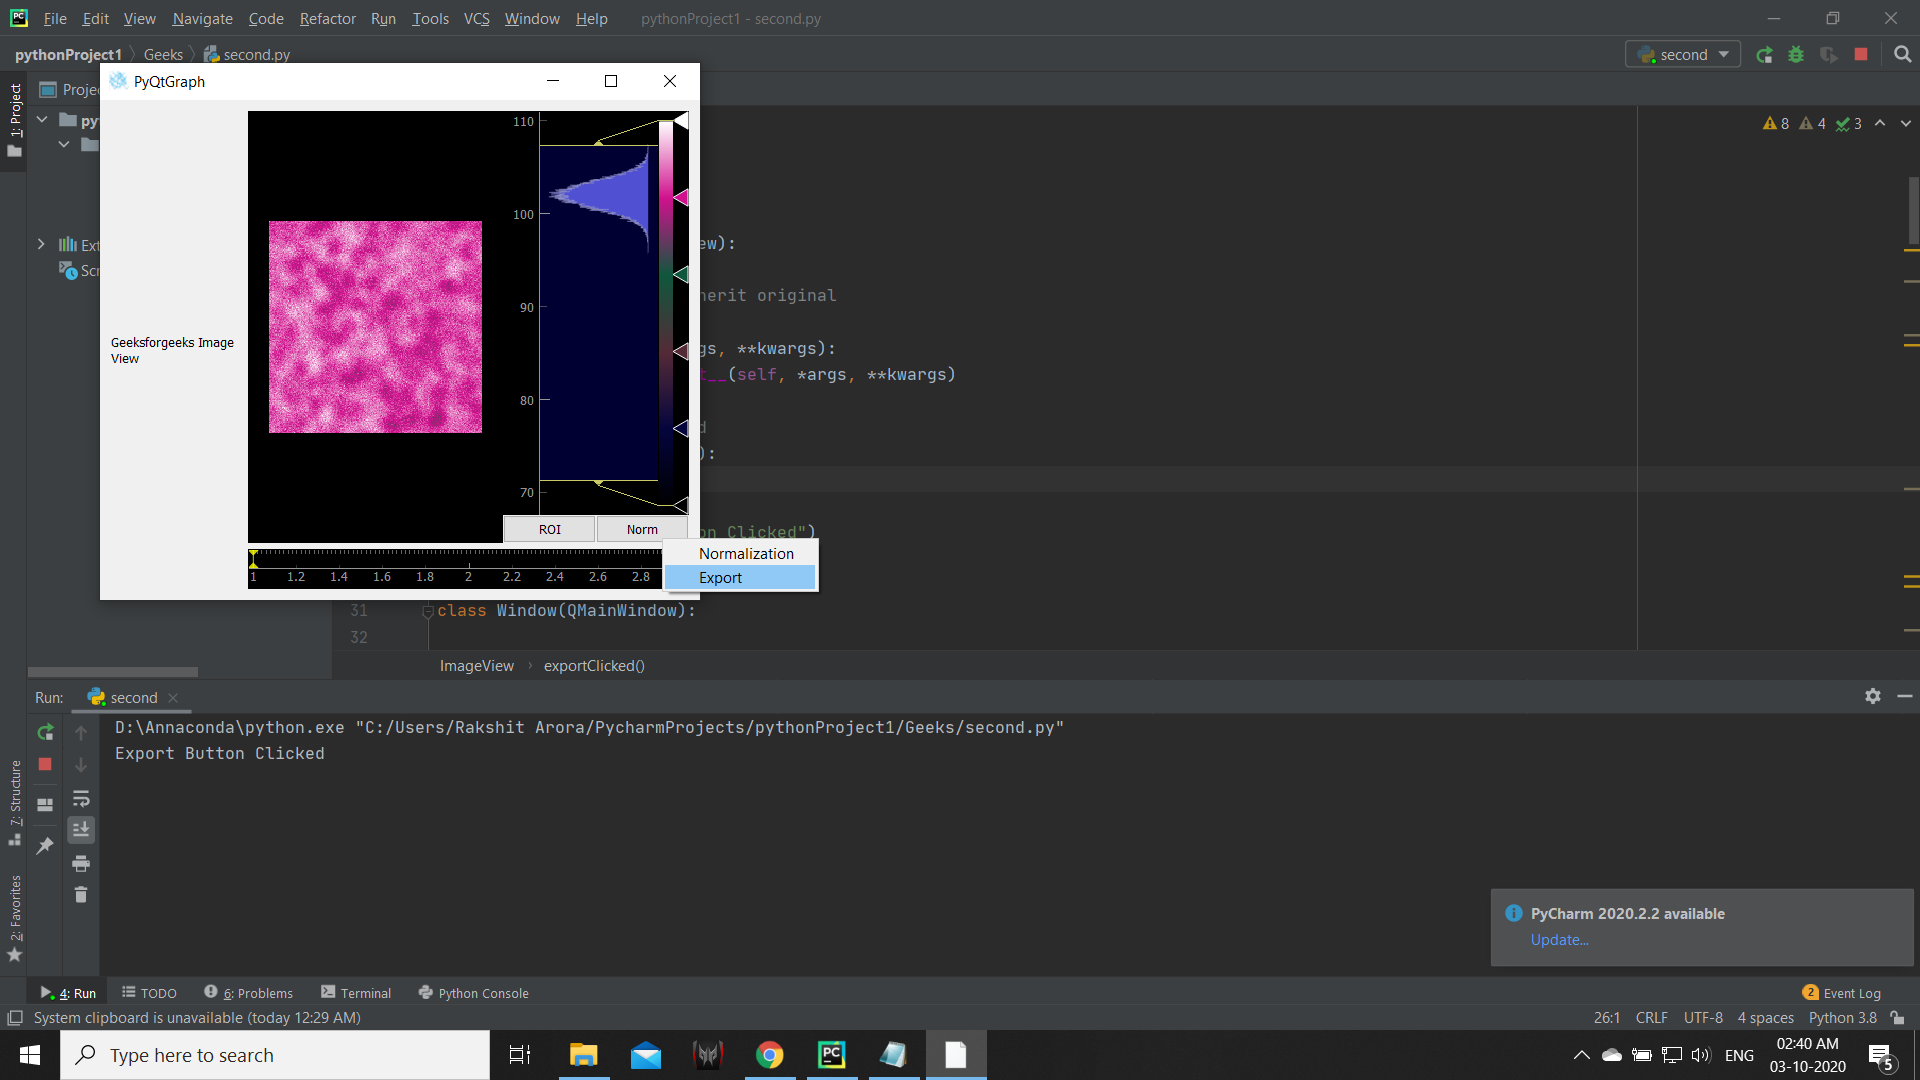Click the trash Clear All icon
The image size is (1920, 1080).
pyautogui.click(x=81, y=895)
